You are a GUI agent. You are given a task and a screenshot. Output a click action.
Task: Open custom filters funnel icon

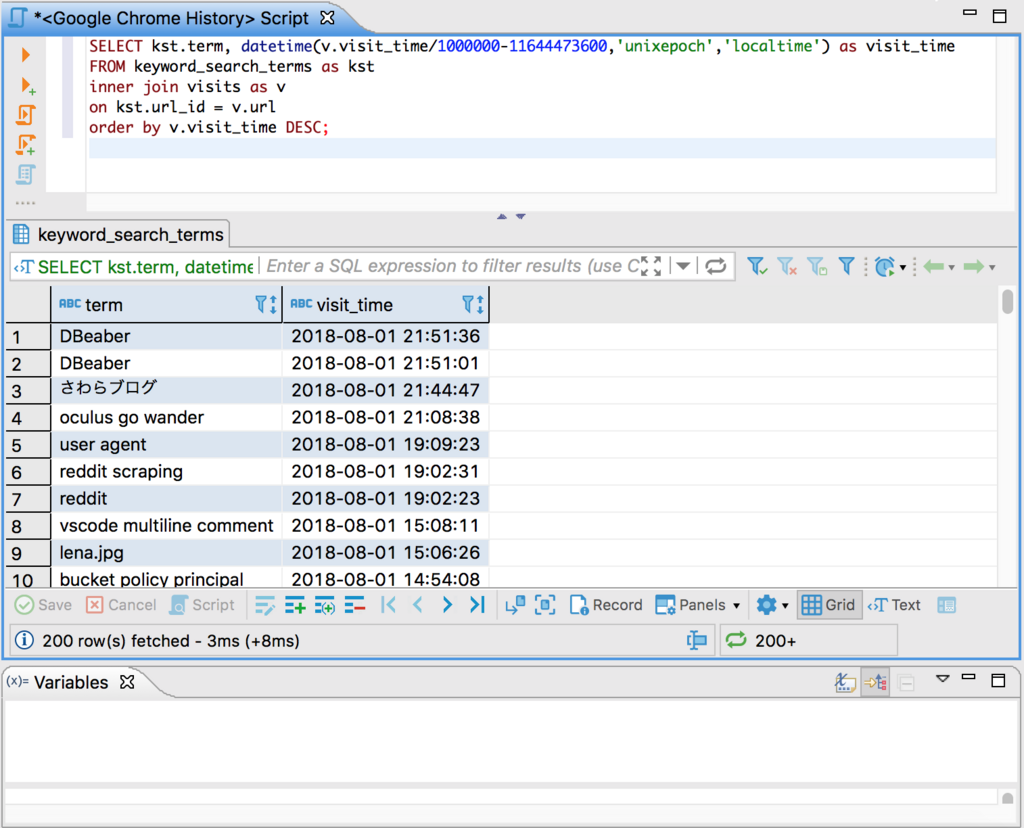click(846, 266)
